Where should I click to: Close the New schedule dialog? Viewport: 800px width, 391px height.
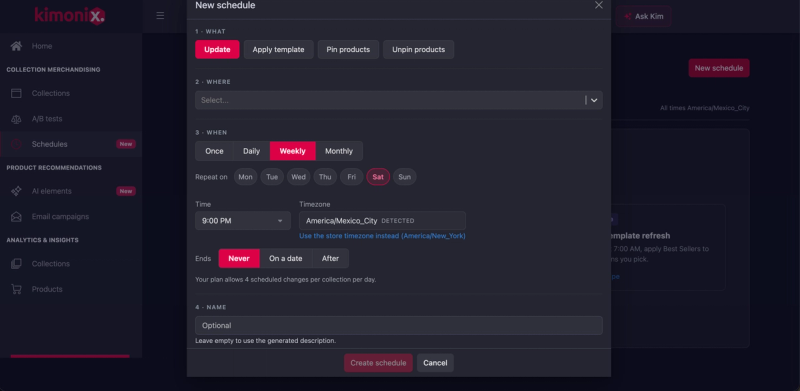pyautogui.click(x=598, y=5)
